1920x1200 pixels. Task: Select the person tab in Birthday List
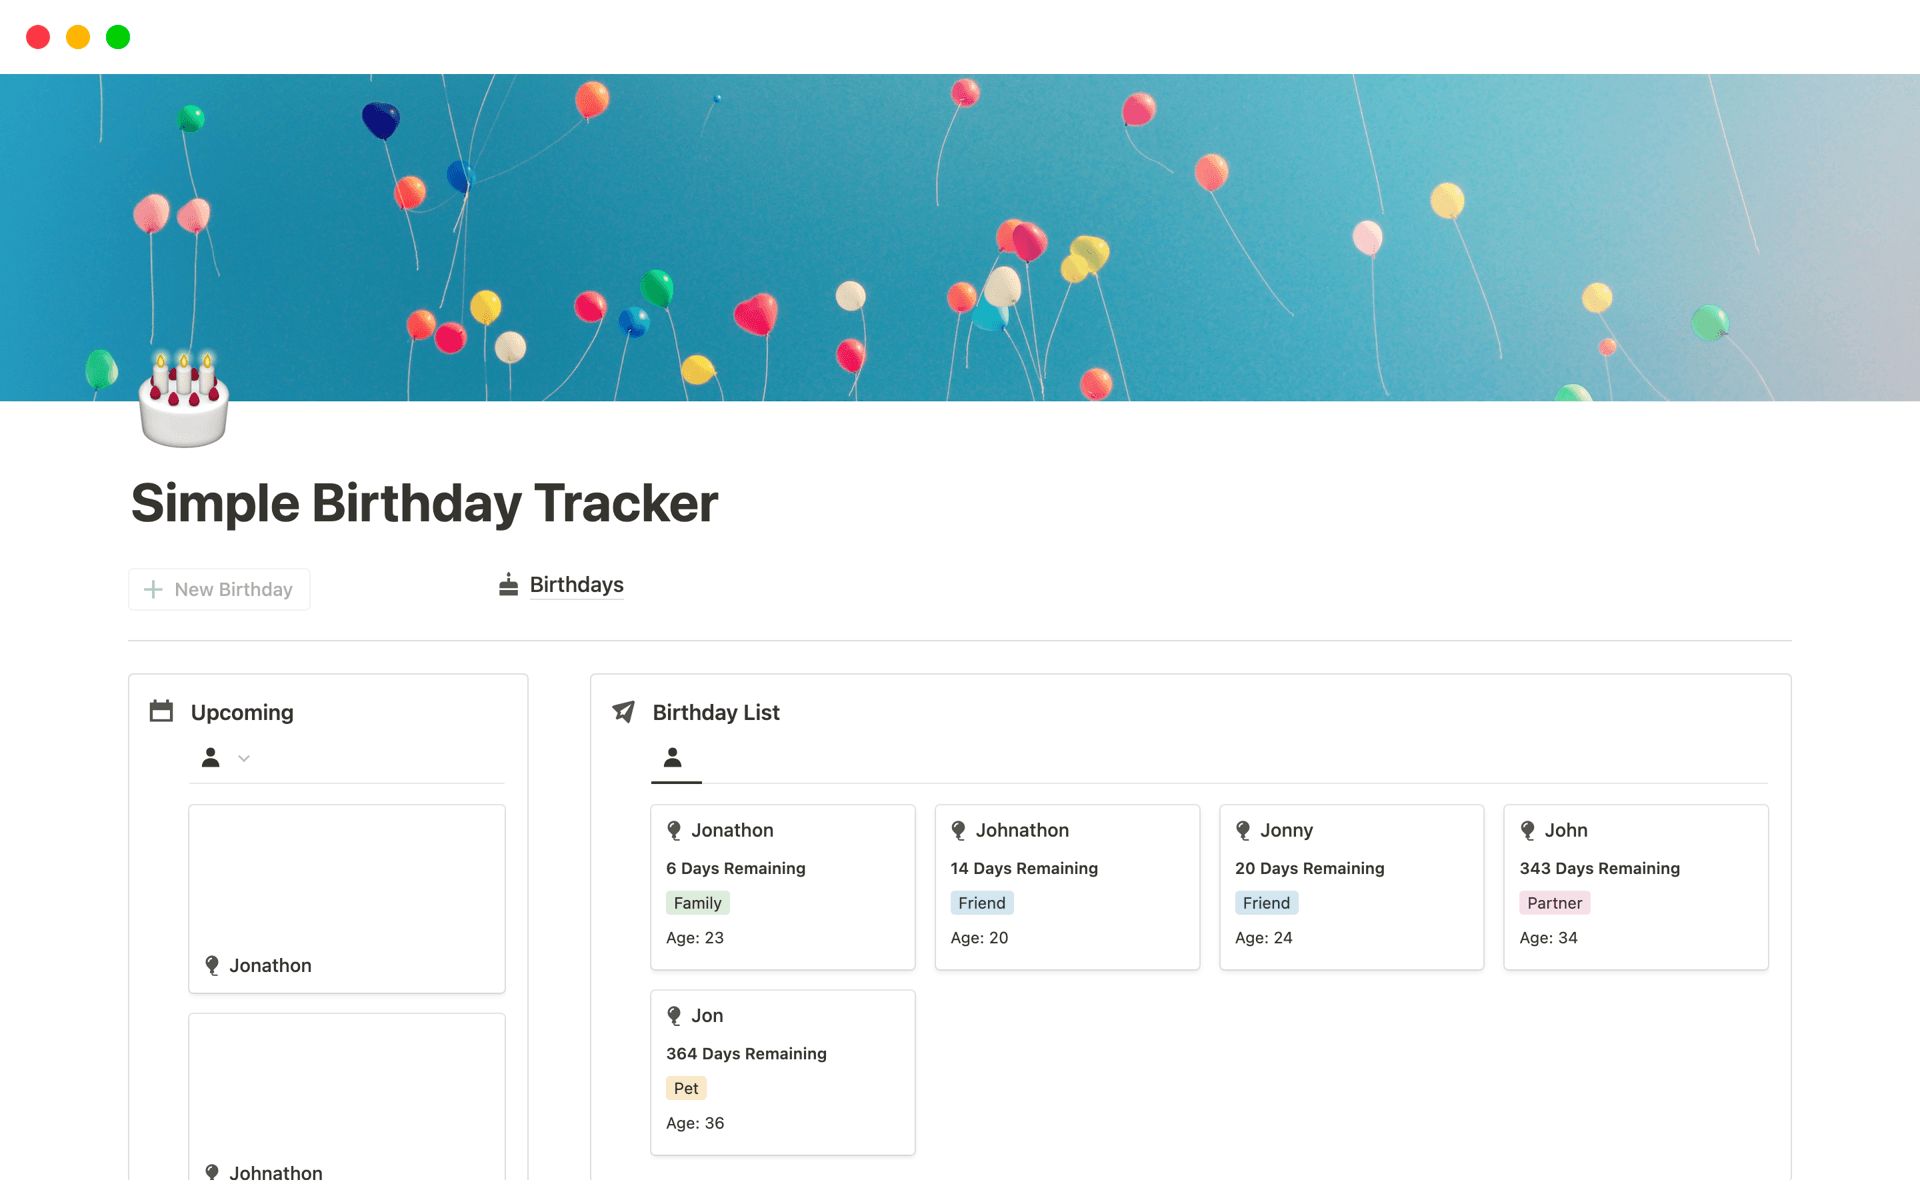click(x=673, y=758)
